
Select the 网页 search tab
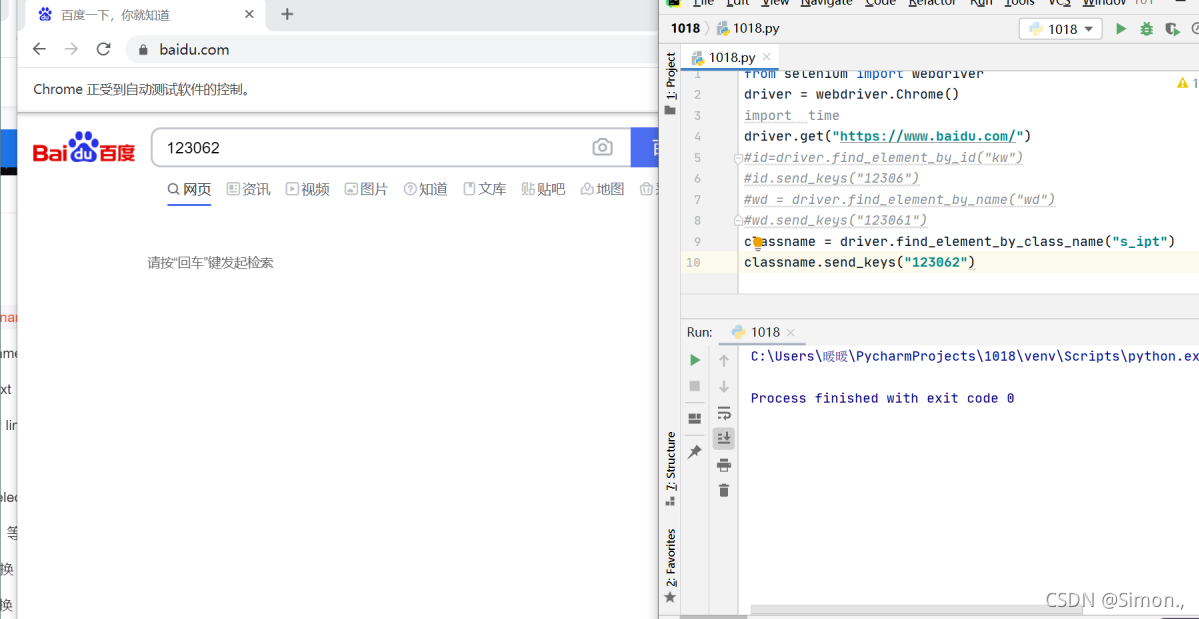[189, 190]
